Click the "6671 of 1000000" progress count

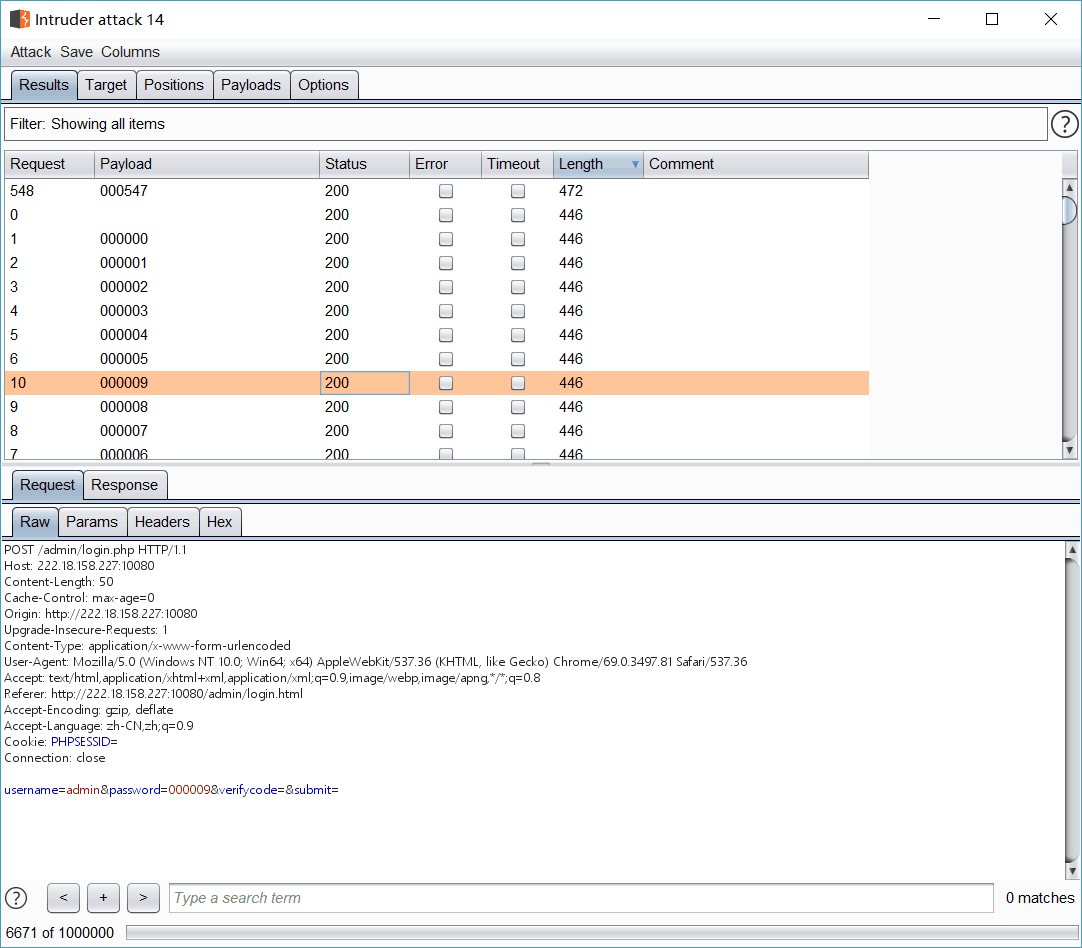click(x=60, y=933)
